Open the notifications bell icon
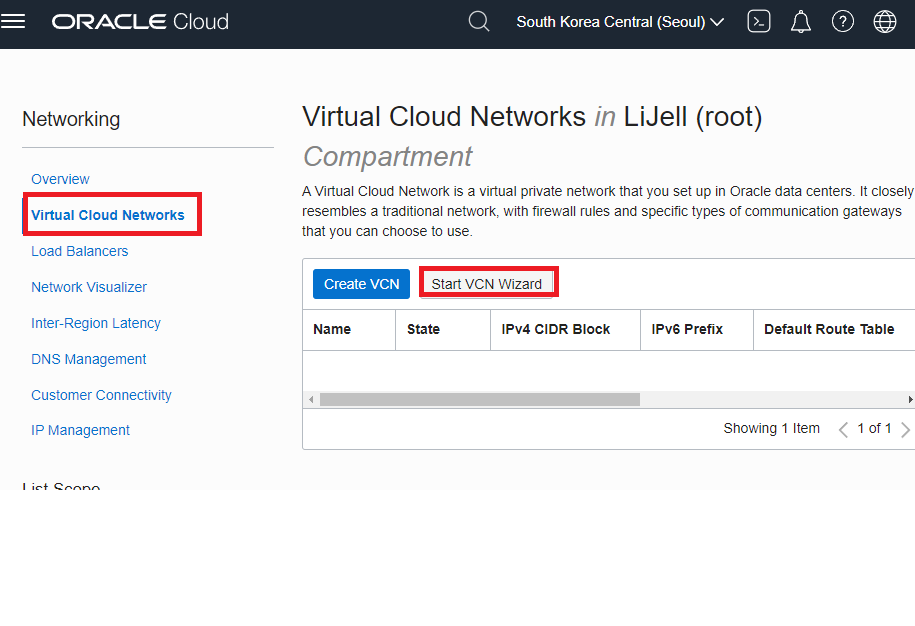 (801, 22)
